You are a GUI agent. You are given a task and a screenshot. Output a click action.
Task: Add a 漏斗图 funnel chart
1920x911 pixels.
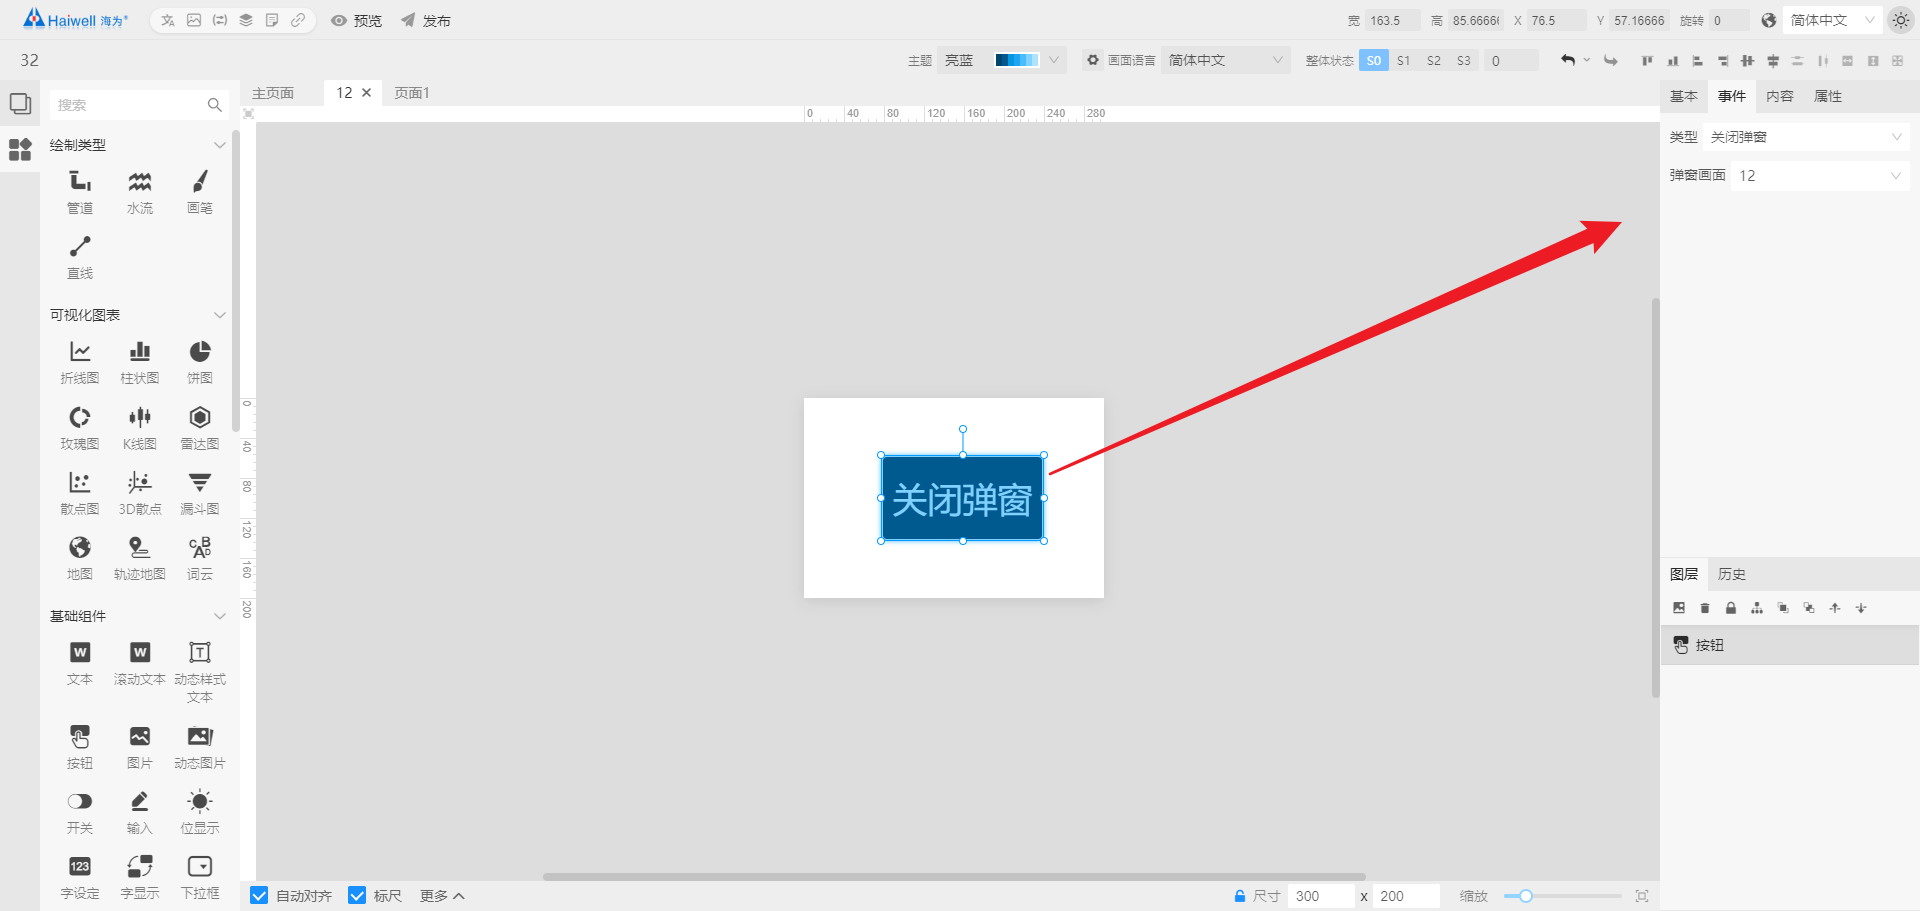coord(200,493)
